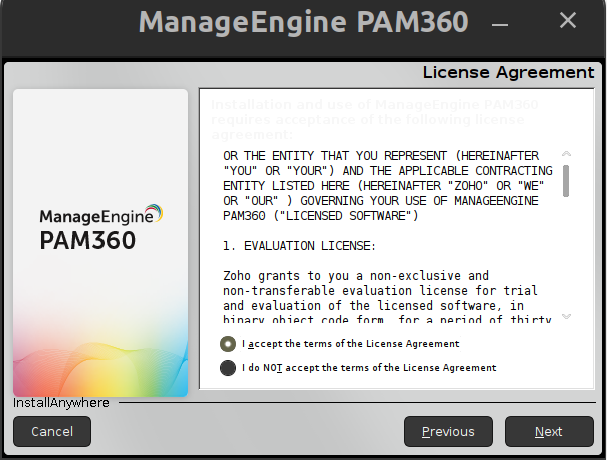Click the 'License Agreement' heading
Viewport: 607px width, 460px height.
coord(508,72)
